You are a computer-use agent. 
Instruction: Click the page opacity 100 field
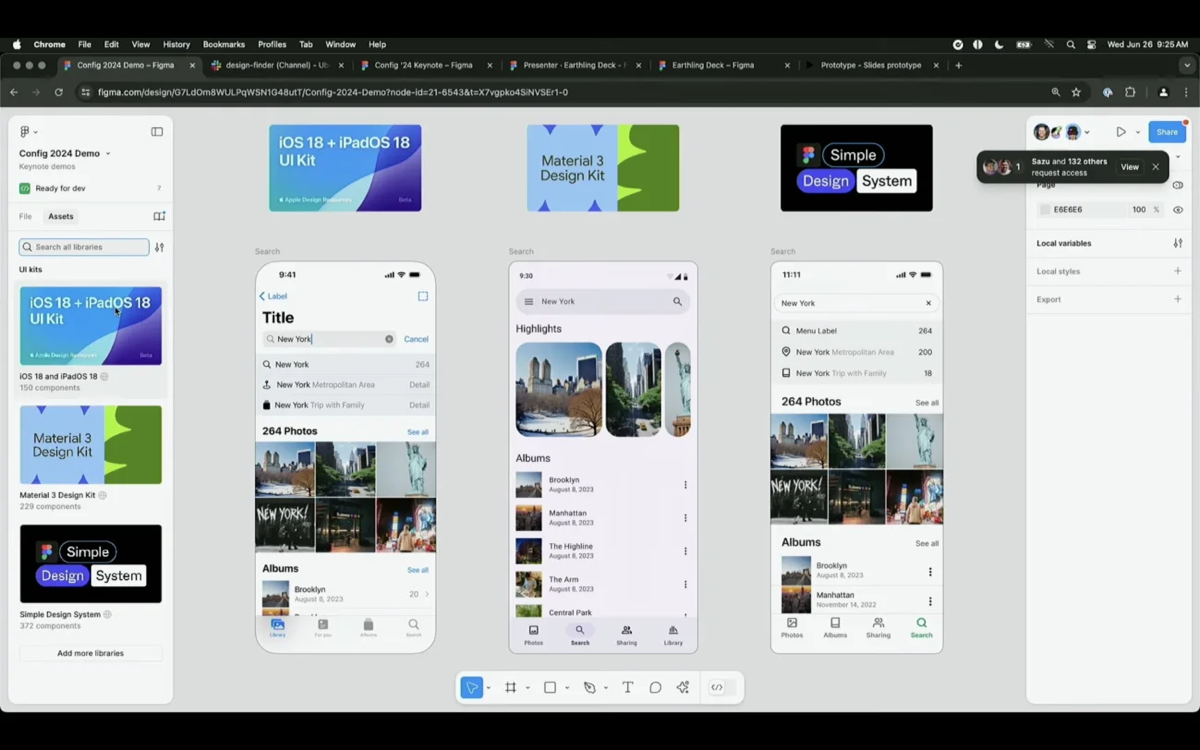(1138, 210)
